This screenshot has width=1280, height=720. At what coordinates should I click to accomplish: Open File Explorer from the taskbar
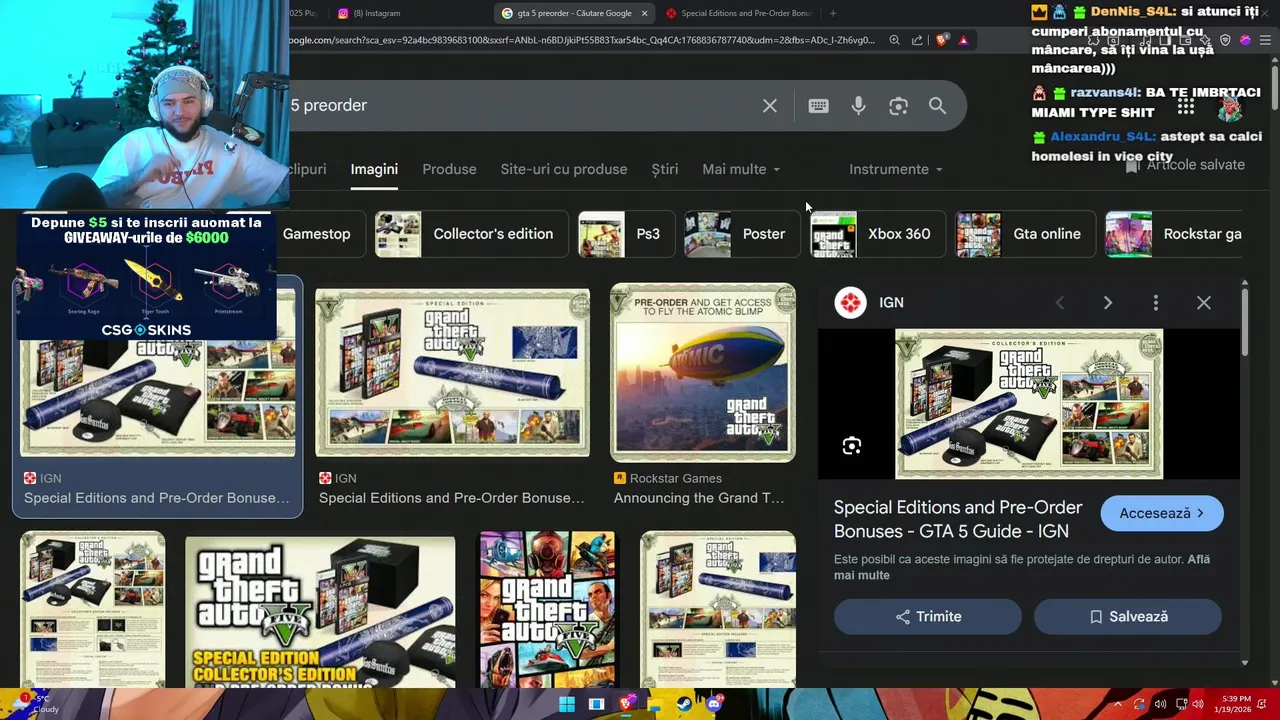(655, 704)
